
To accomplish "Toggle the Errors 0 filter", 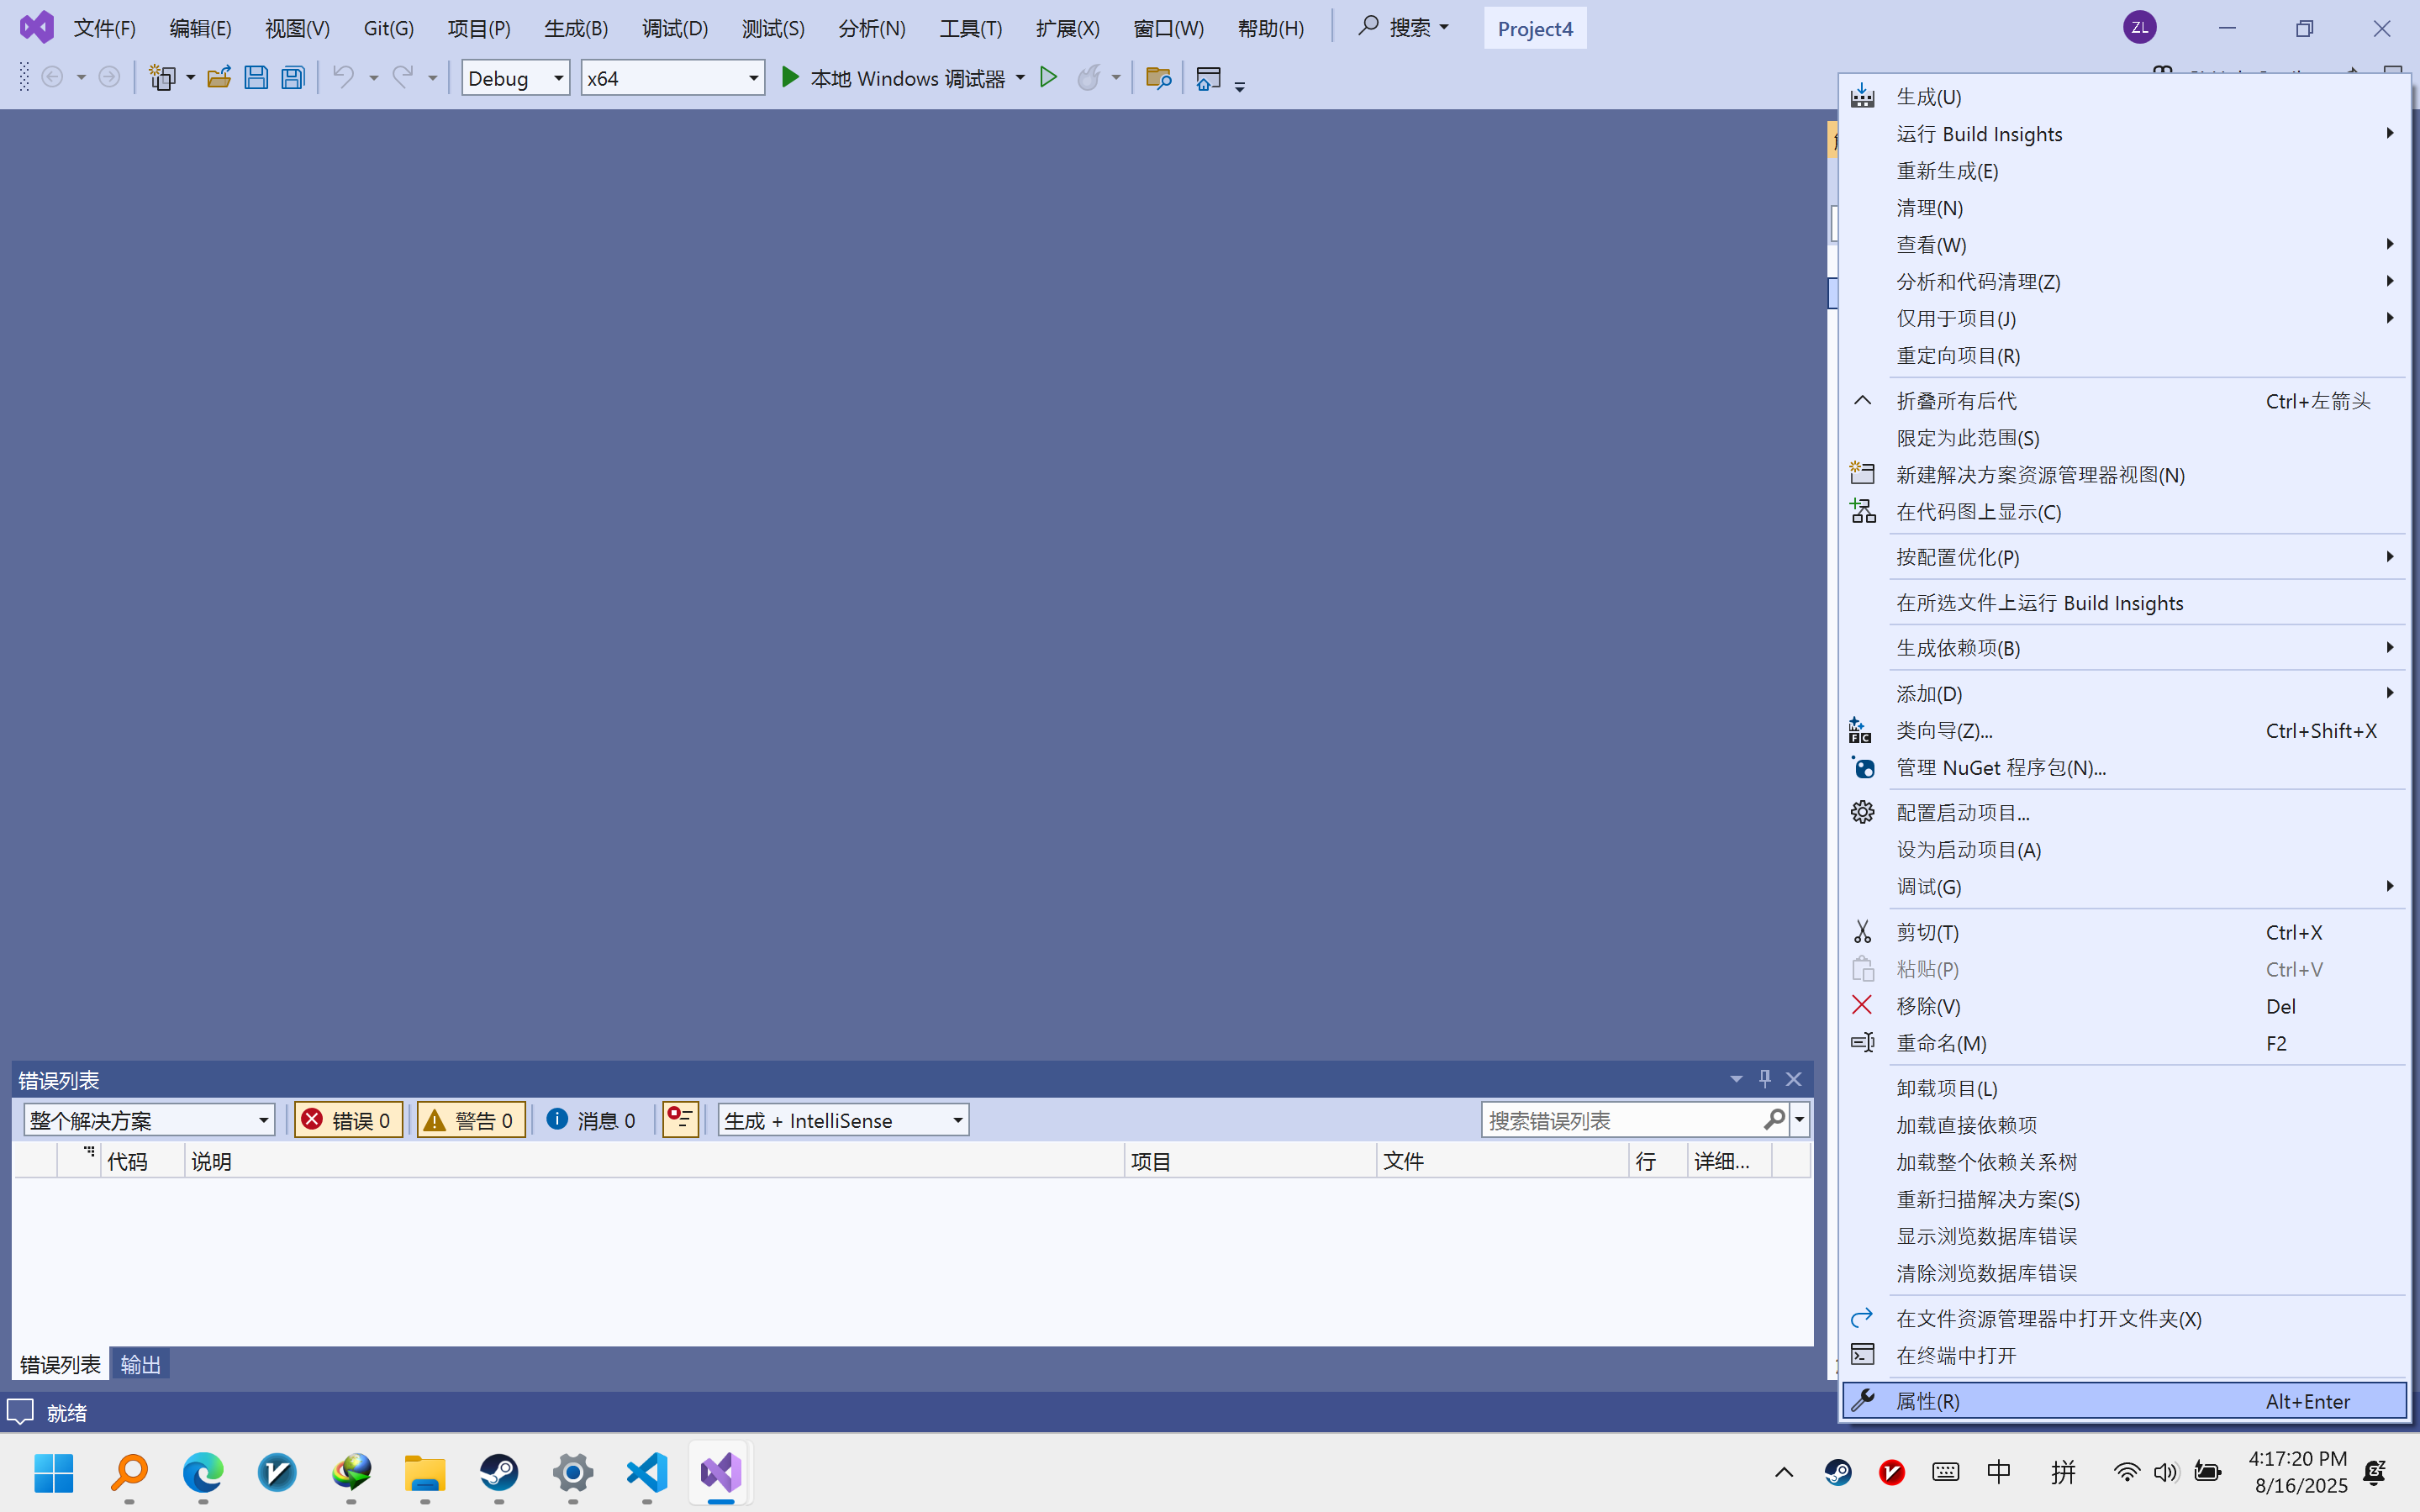I will (x=348, y=1120).
